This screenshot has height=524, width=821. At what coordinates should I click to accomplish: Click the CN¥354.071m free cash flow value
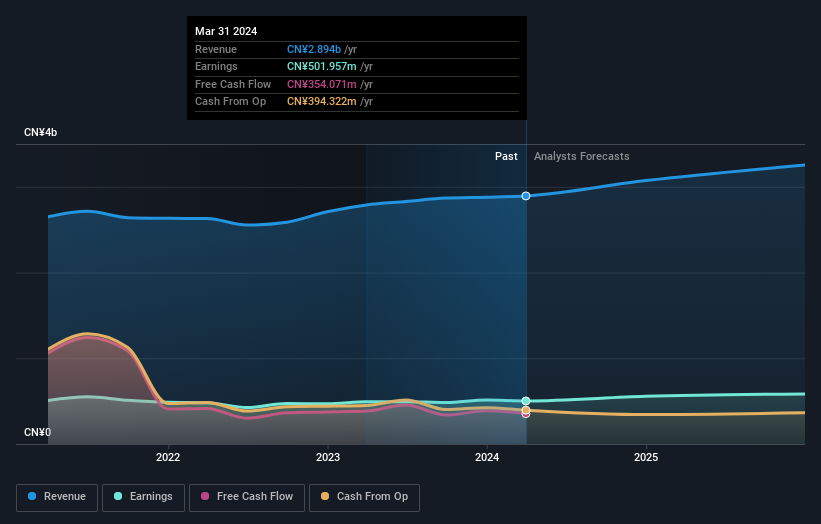322,84
